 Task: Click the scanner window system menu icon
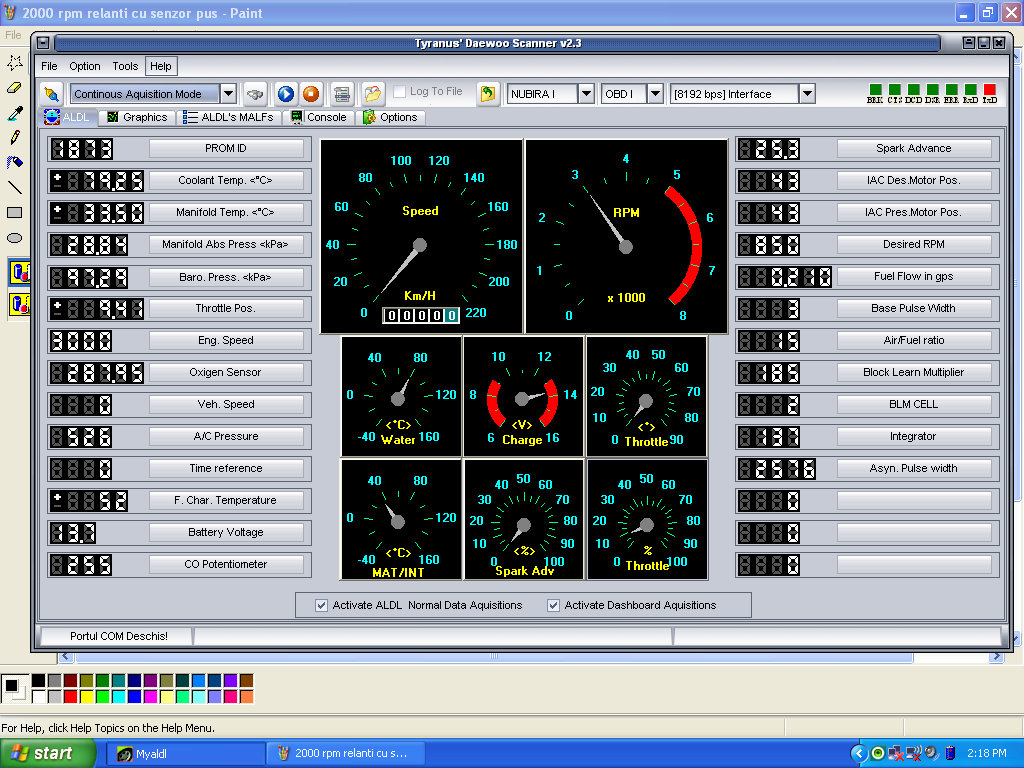43,43
